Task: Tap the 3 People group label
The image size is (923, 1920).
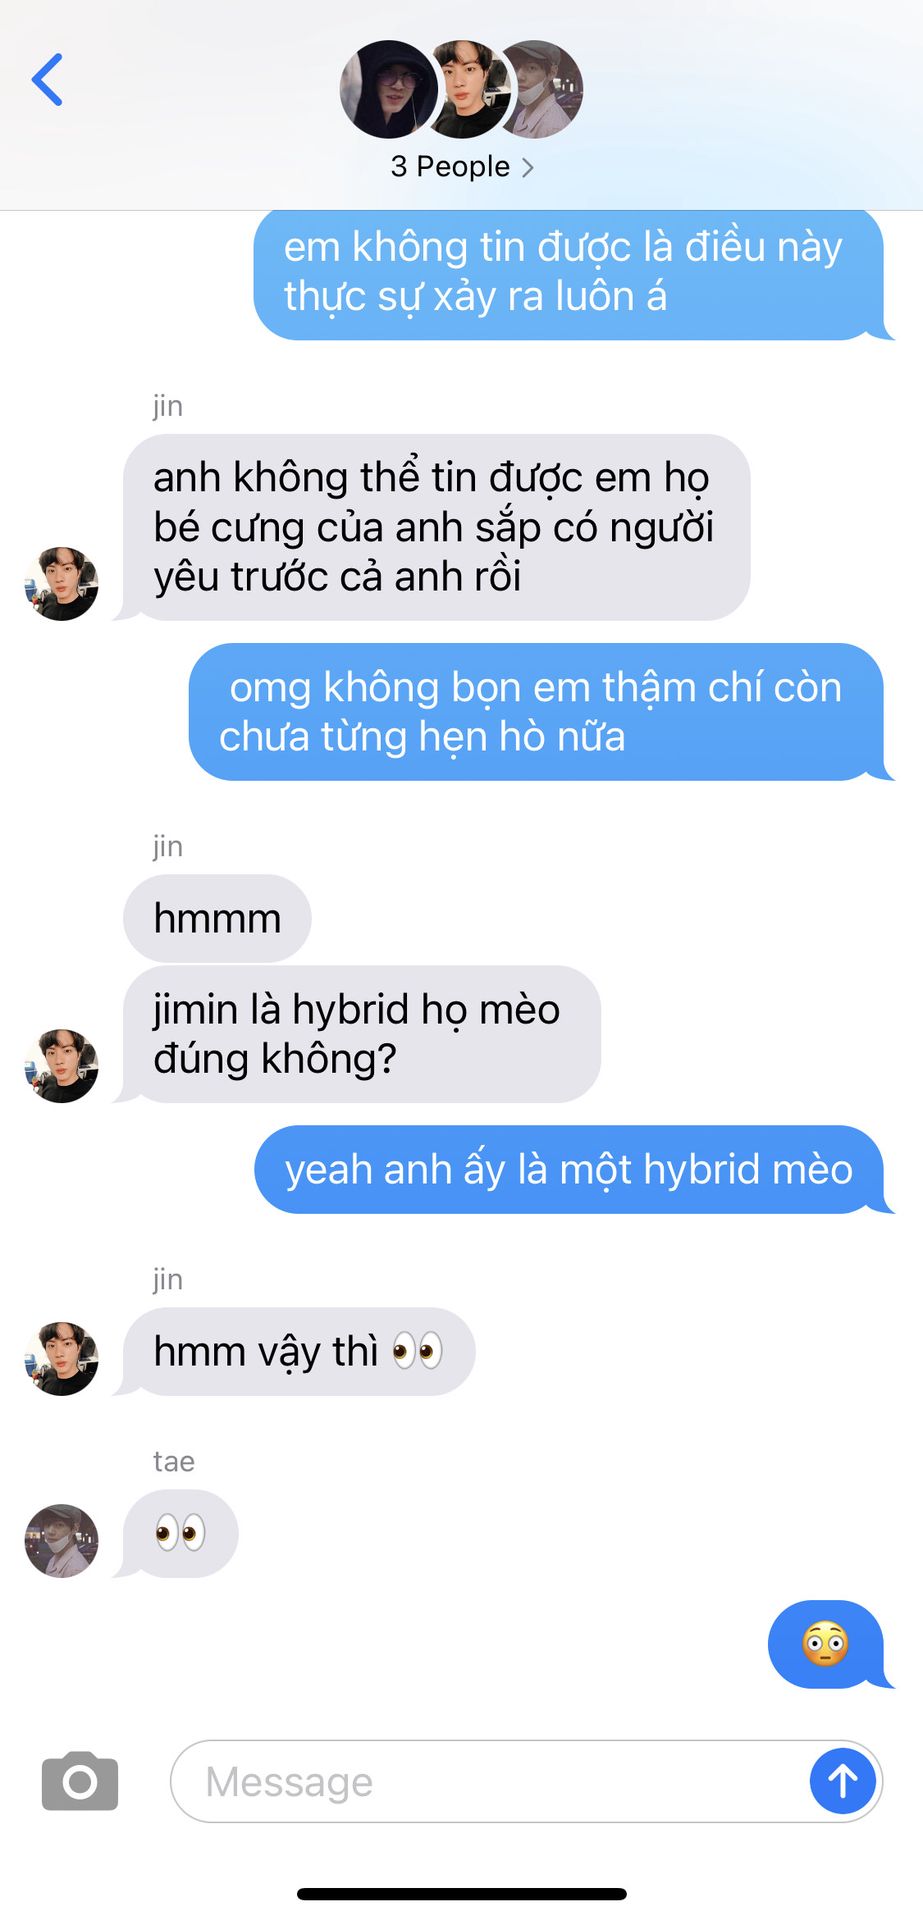Action: [x=450, y=166]
